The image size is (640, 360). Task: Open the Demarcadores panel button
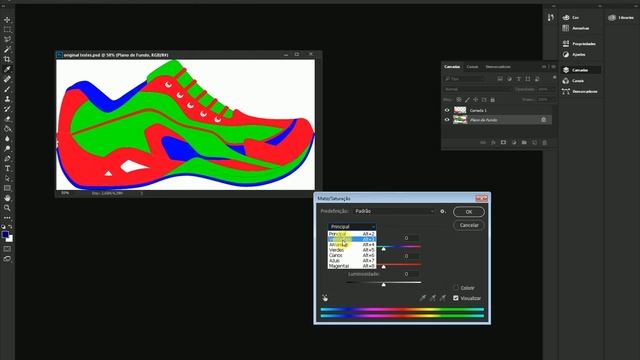tap(580, 91)
